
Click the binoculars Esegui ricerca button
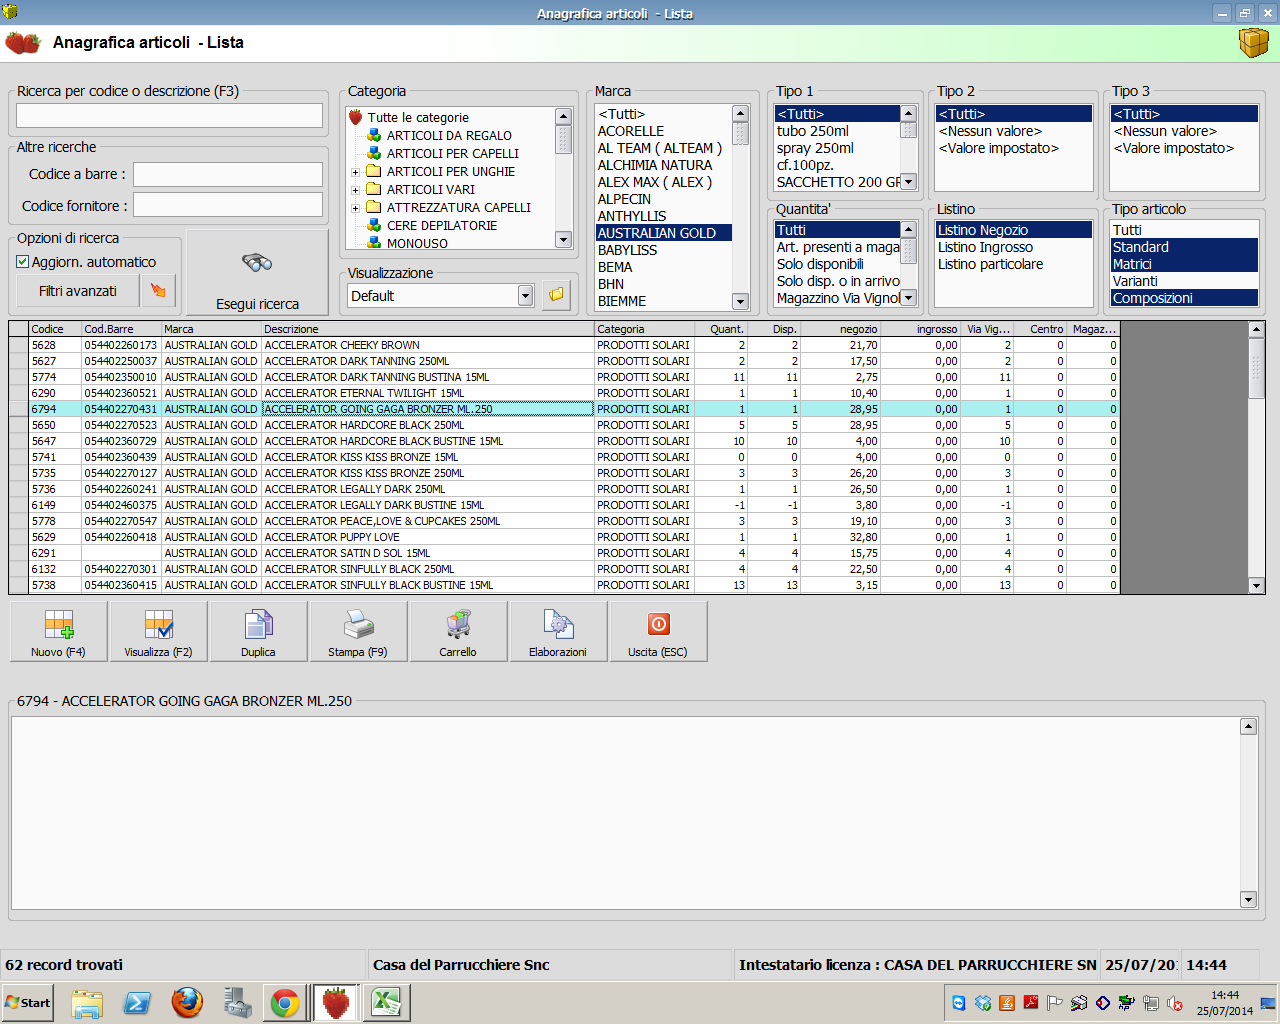[257, 272]
